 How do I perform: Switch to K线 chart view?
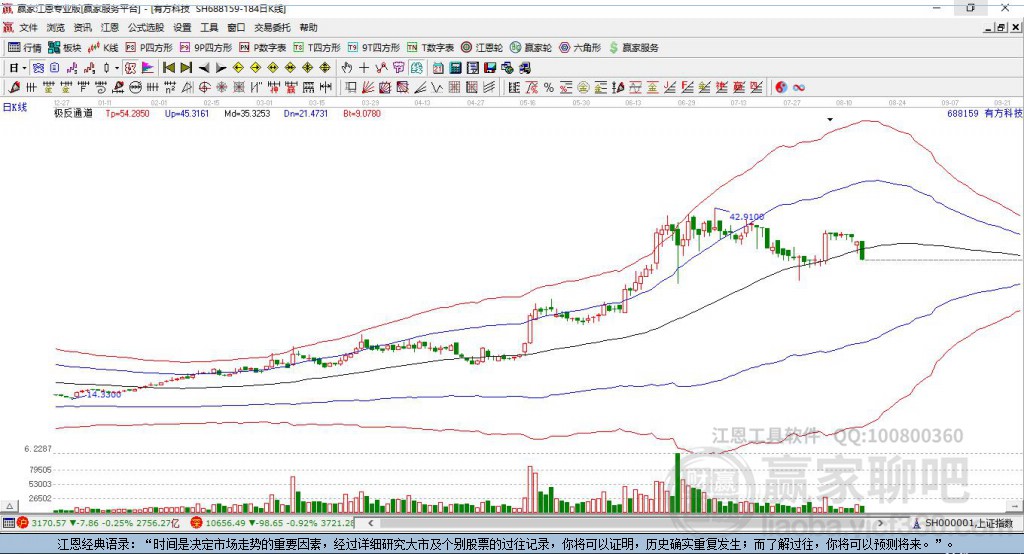(103, 48)
